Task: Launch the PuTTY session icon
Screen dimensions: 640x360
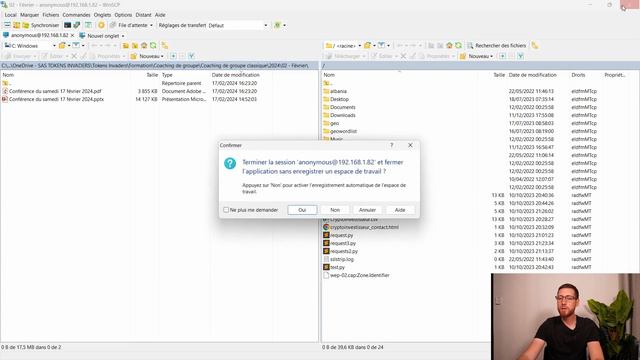Action: coord(77,25)
